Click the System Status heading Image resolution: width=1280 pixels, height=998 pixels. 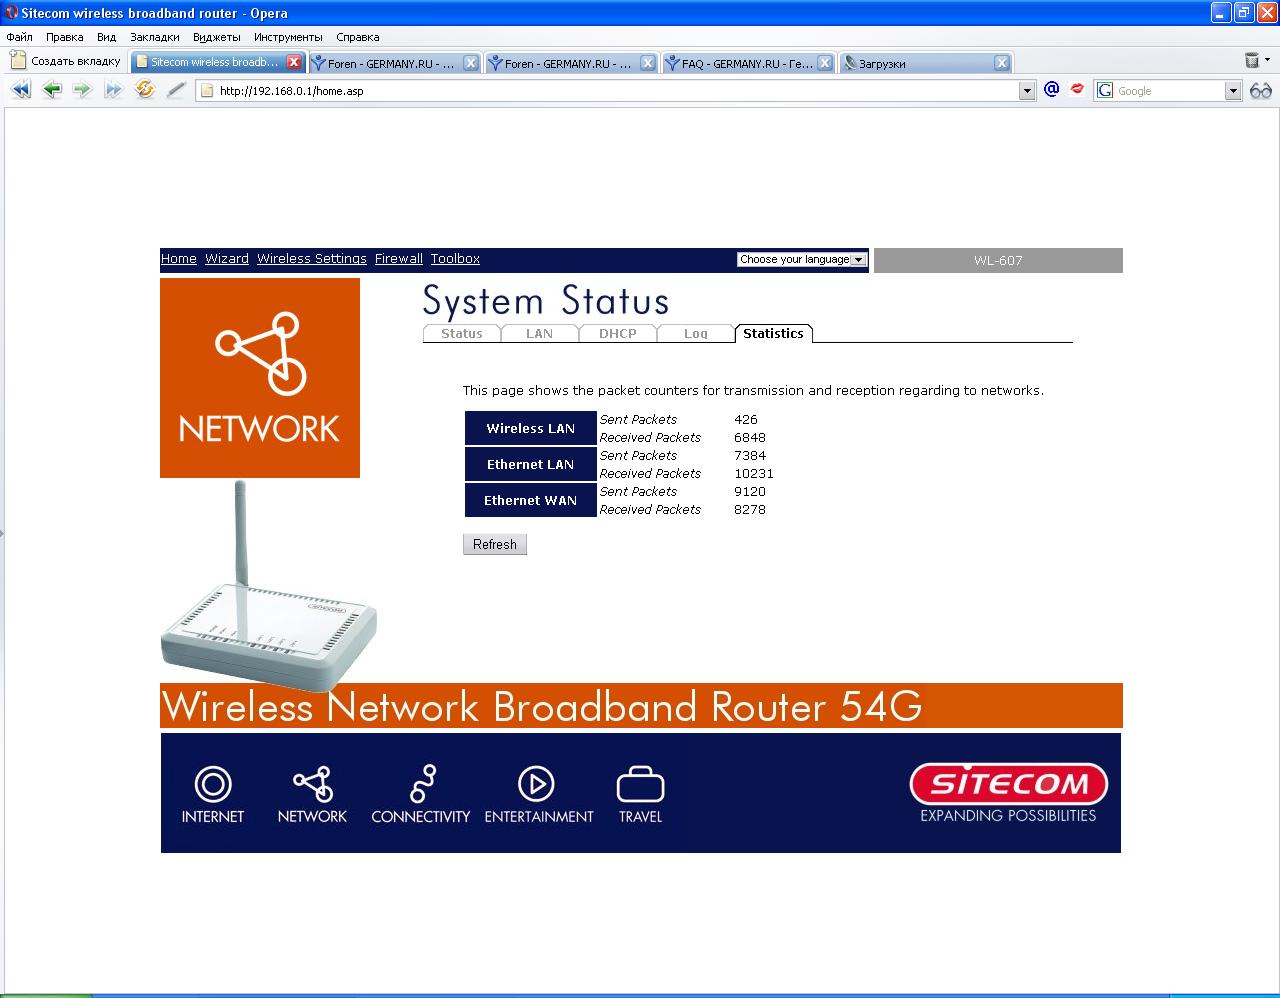coord(546,301)
